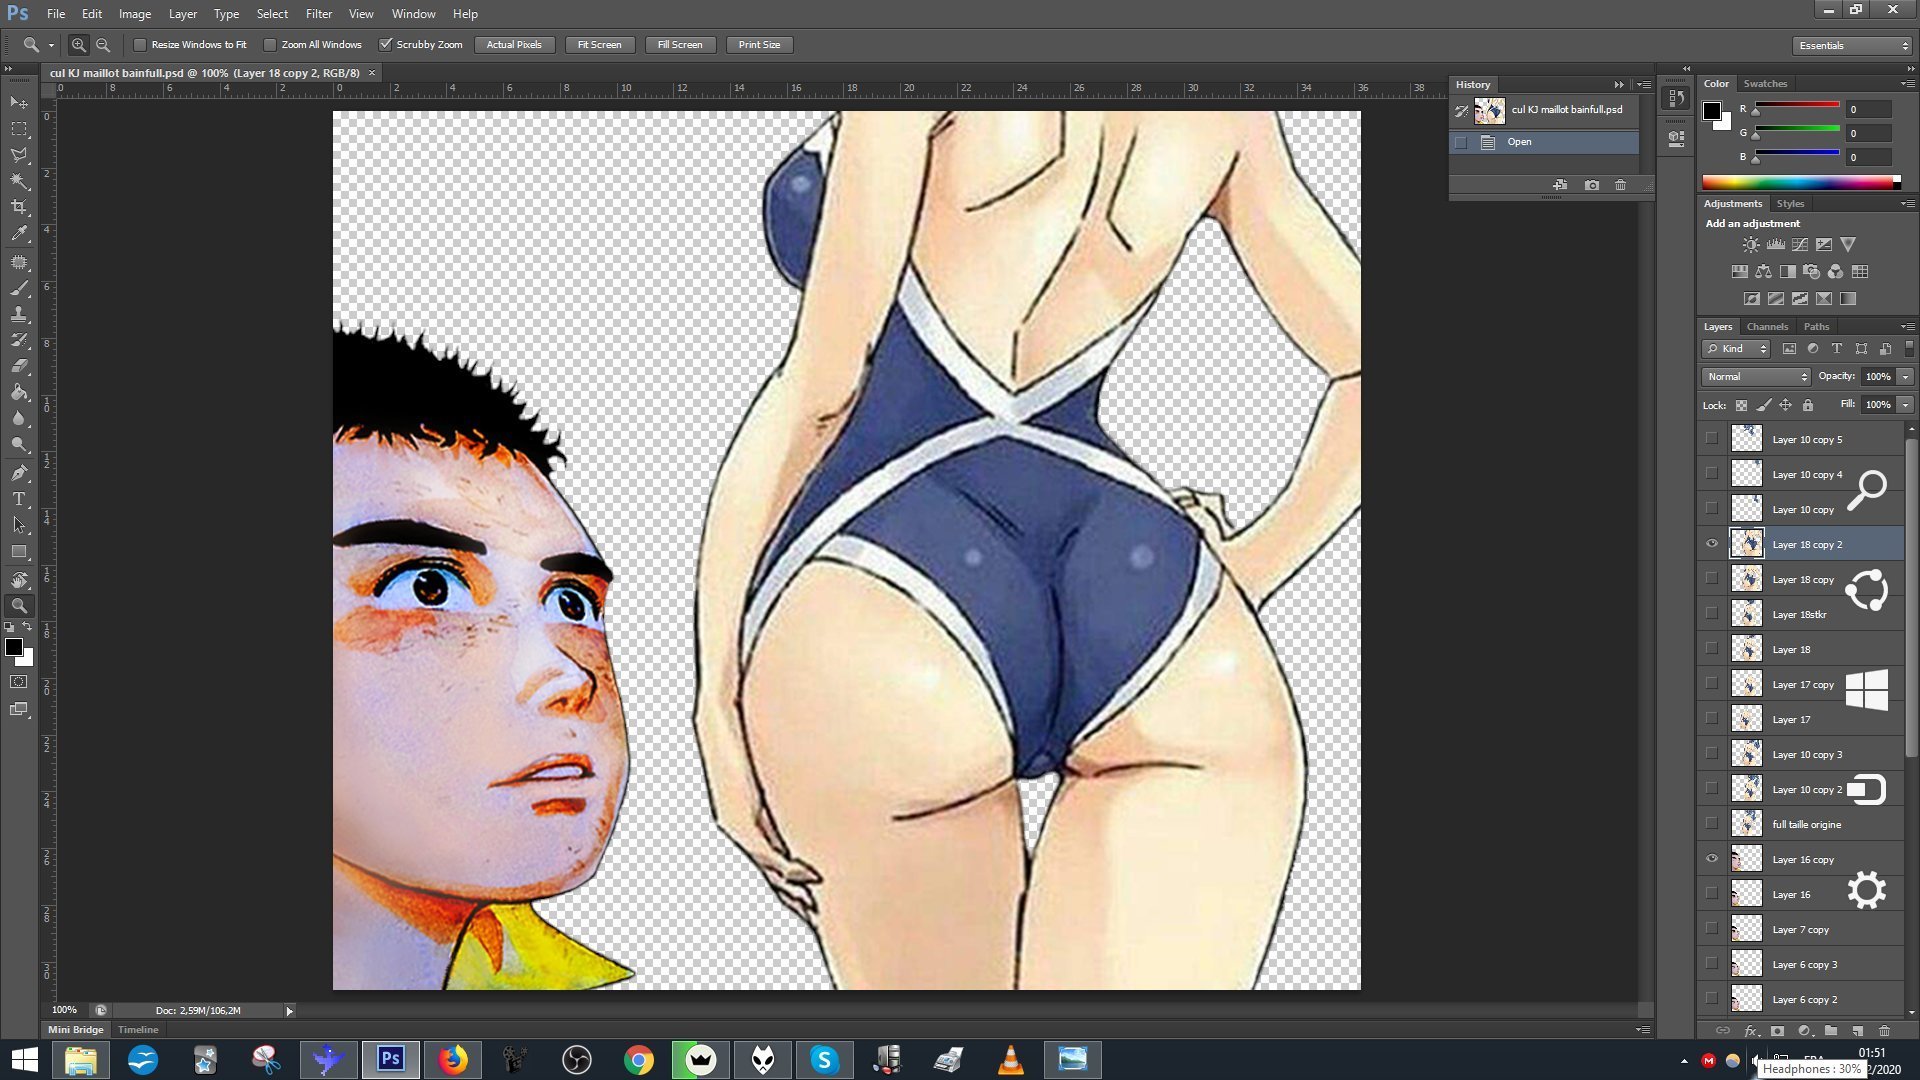Screen dimensions: 1920x1080
Task: Switch to the Channels tab
Action: pos(1766,327)
